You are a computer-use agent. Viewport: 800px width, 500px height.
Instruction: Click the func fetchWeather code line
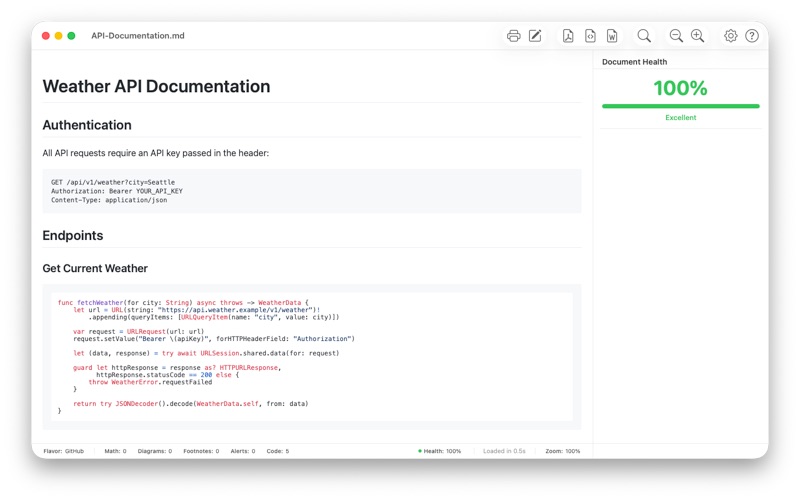(x=183, y=303)
